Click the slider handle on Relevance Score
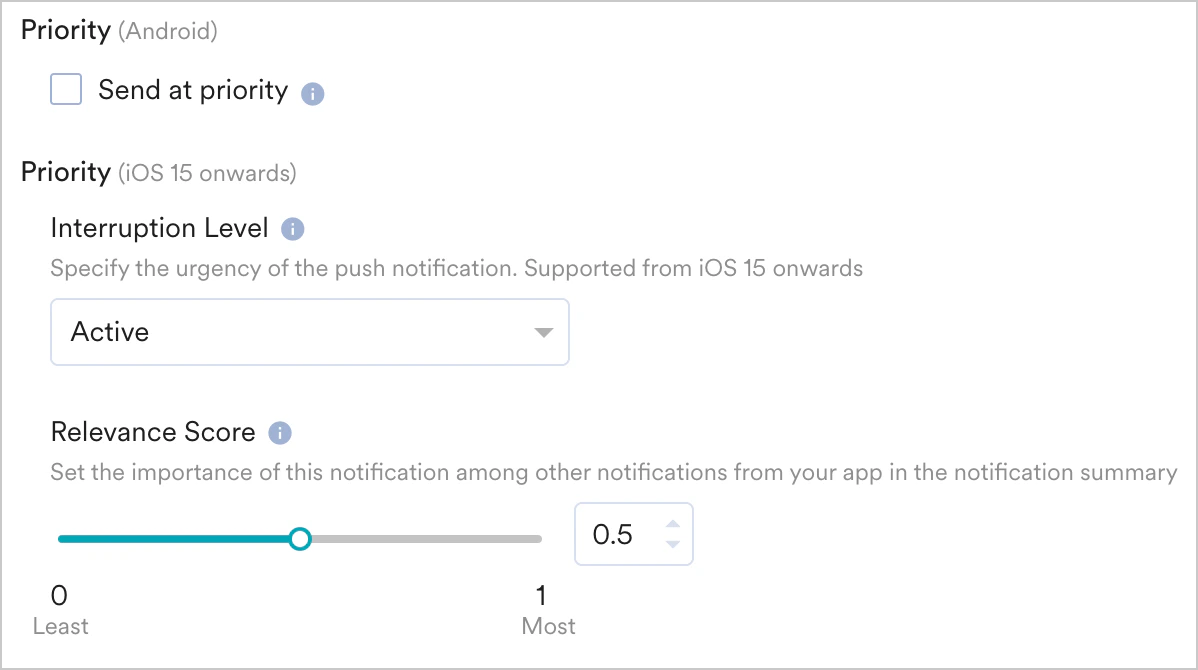 (301, 539)
